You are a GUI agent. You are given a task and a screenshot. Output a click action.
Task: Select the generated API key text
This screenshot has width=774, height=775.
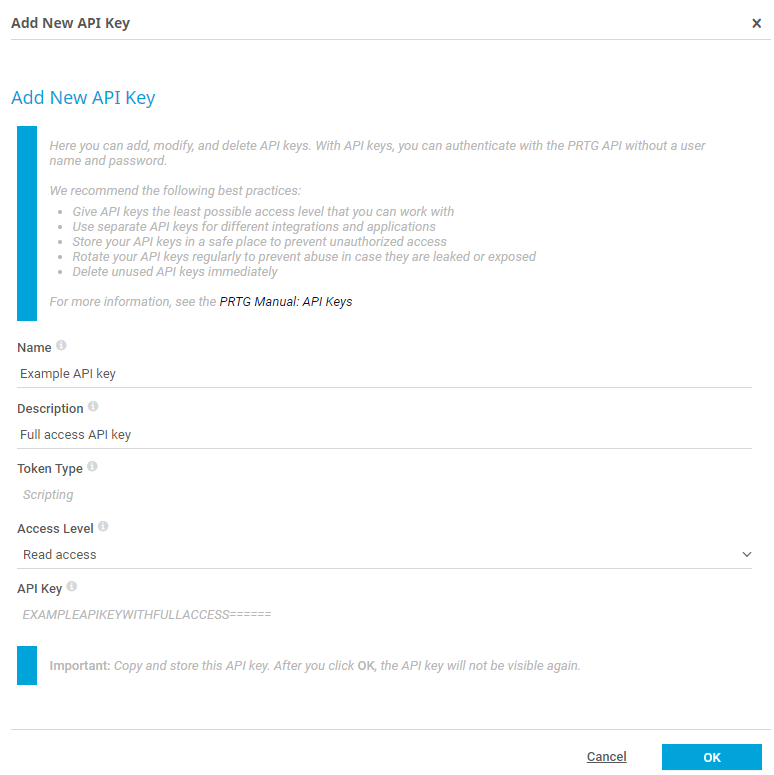[x=147, y=614]
